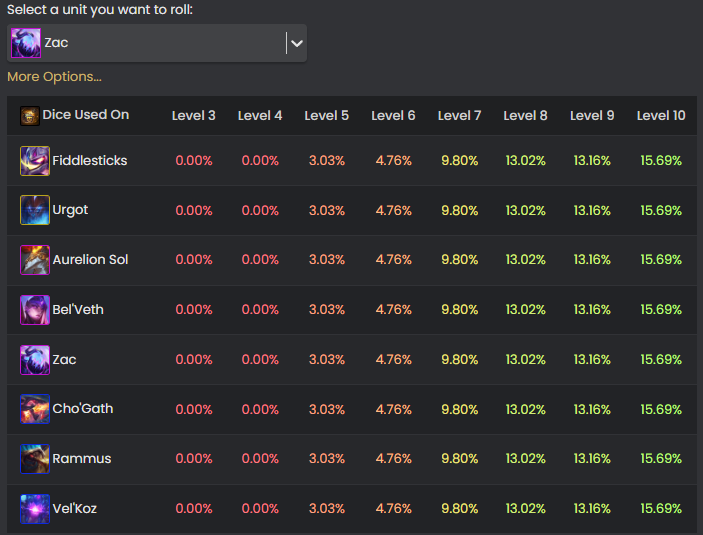The width and height of the screenshot is (703, 535).
Task: Click Cho'Gath Level 3 value 0.00%
Action: (x=194, y=409)
